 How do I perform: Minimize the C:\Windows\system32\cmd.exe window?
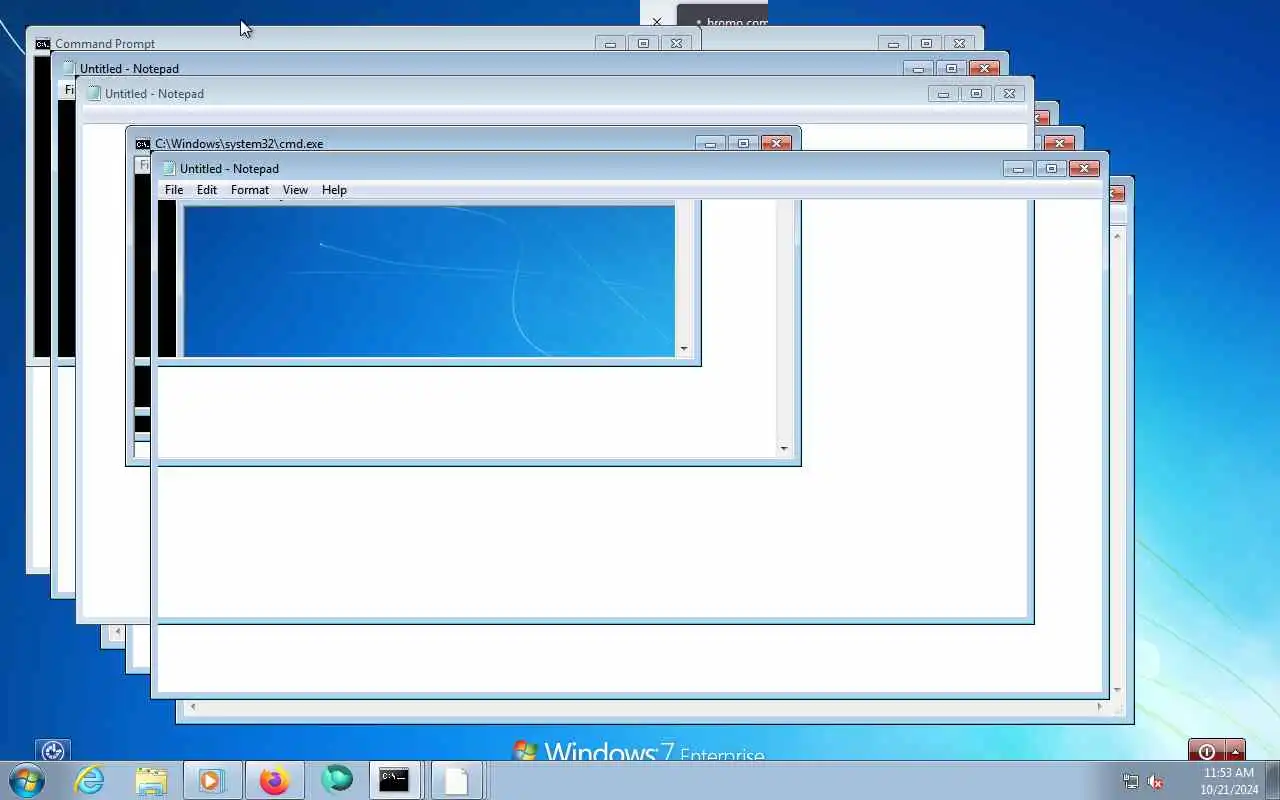[x=710, y=144]
